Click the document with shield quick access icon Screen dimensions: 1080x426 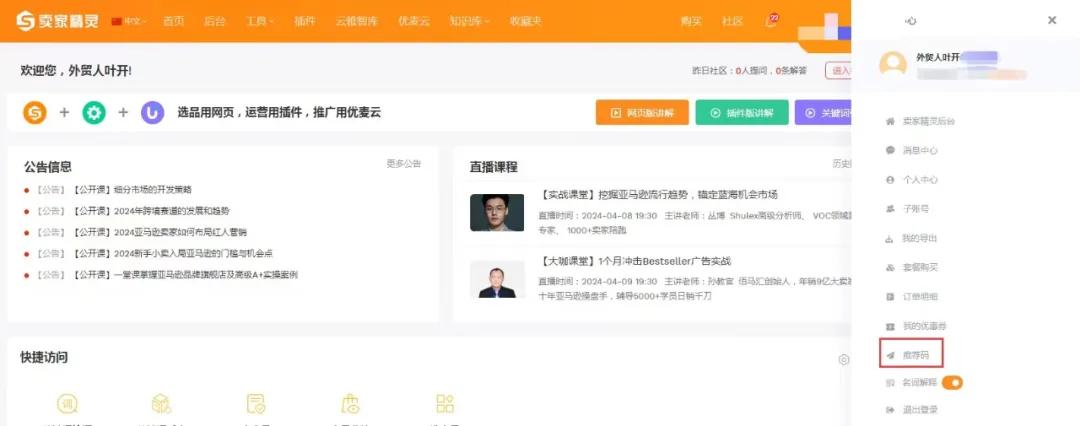tap(256, 403)
